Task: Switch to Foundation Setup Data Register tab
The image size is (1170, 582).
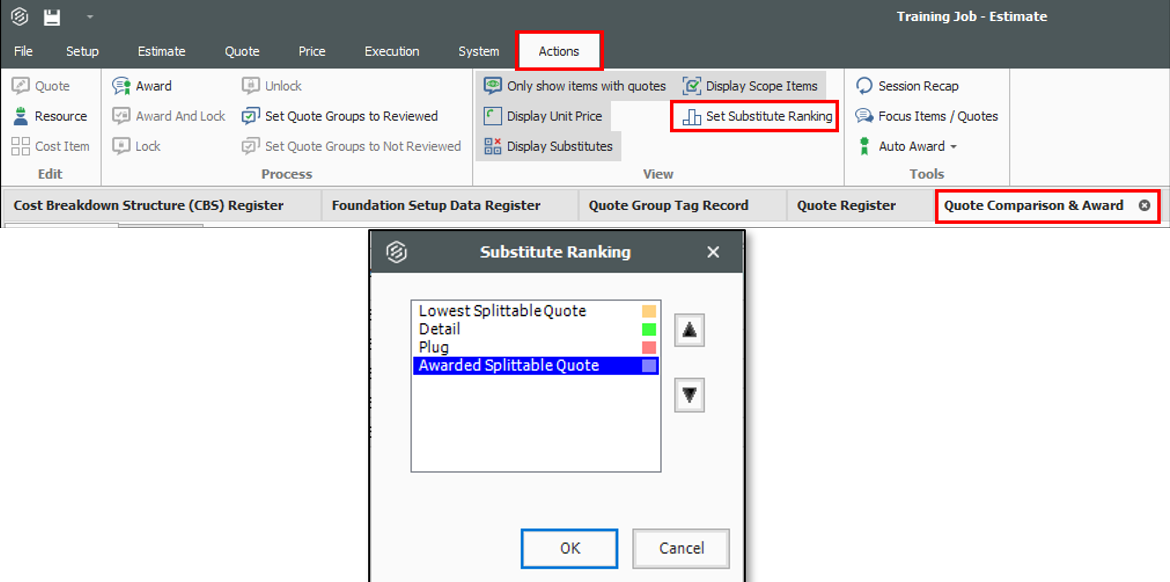Action: click(x=436, y=205)
